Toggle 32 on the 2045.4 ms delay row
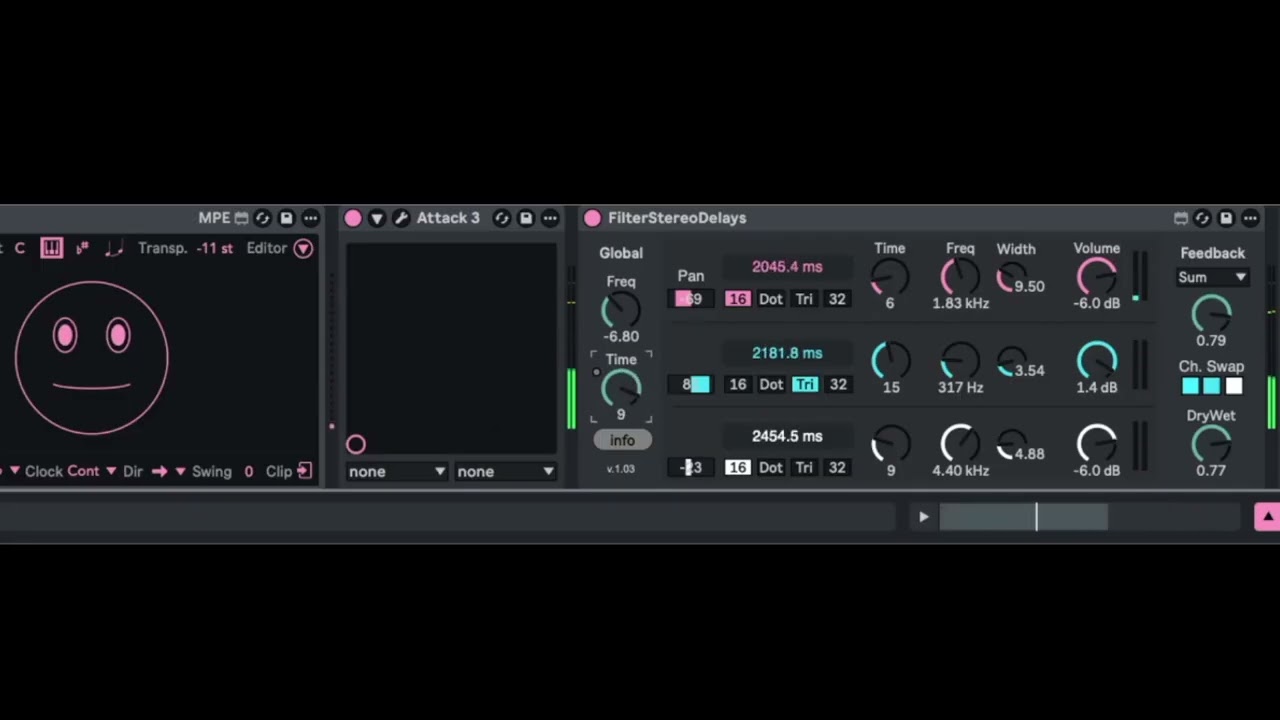The height and width of the screenshot is (720, 1280). [x=837, y=299]
